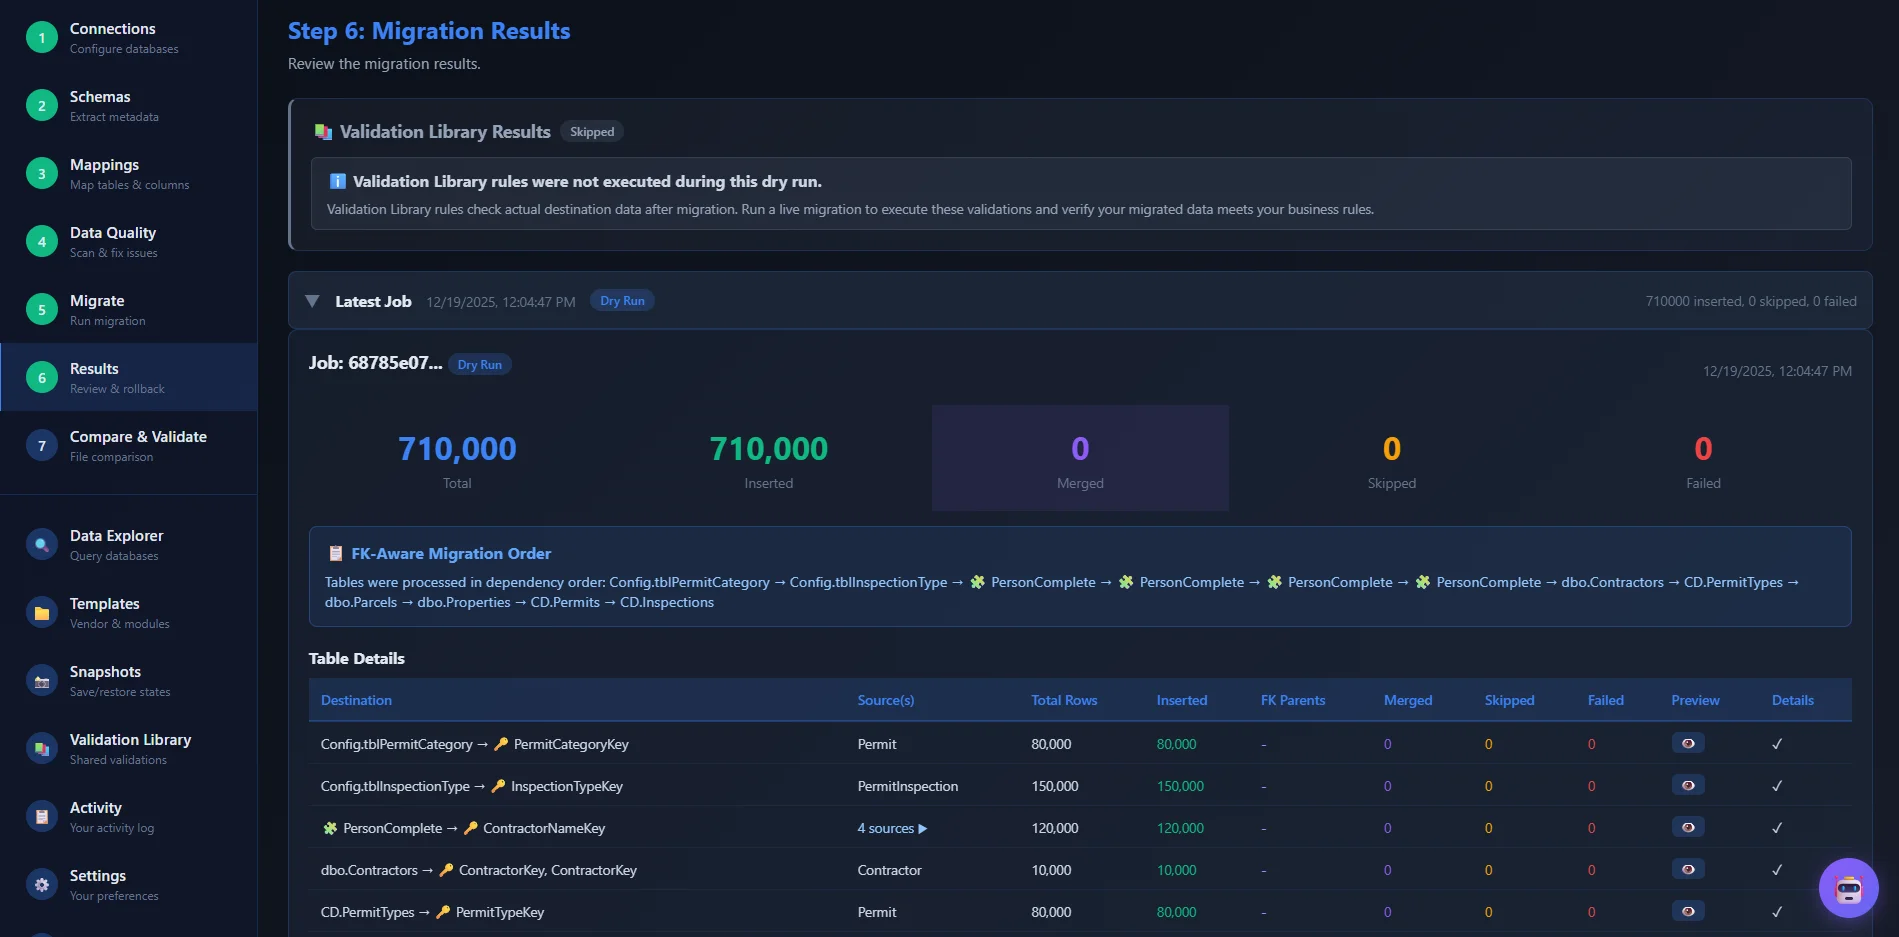Preview the dbo.Contractors table data

[x=1688, y=869]
